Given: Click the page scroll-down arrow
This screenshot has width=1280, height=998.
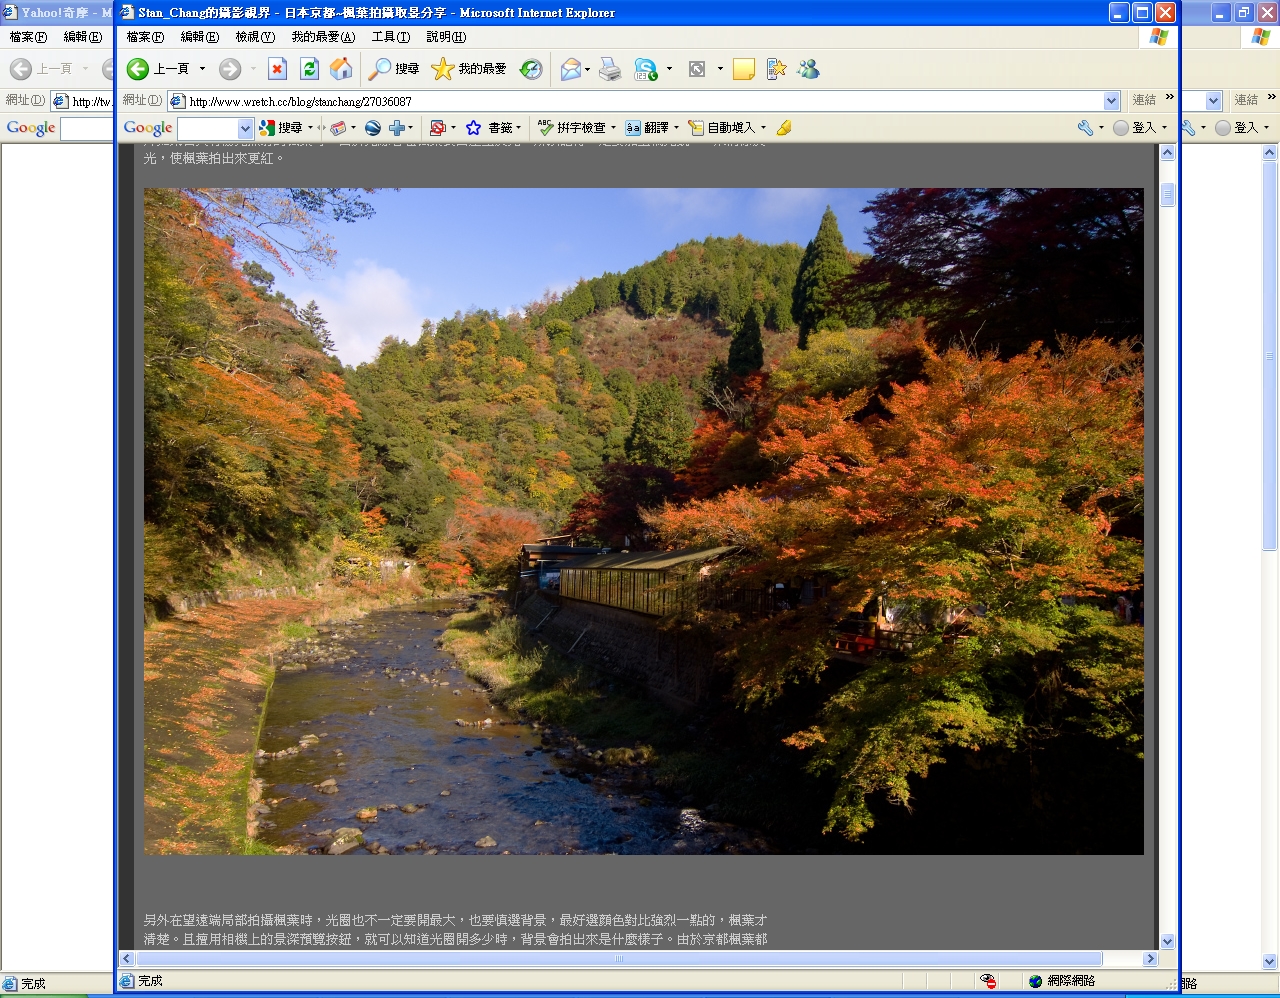Looking at the screenshot, I should tap(1167, 941).
